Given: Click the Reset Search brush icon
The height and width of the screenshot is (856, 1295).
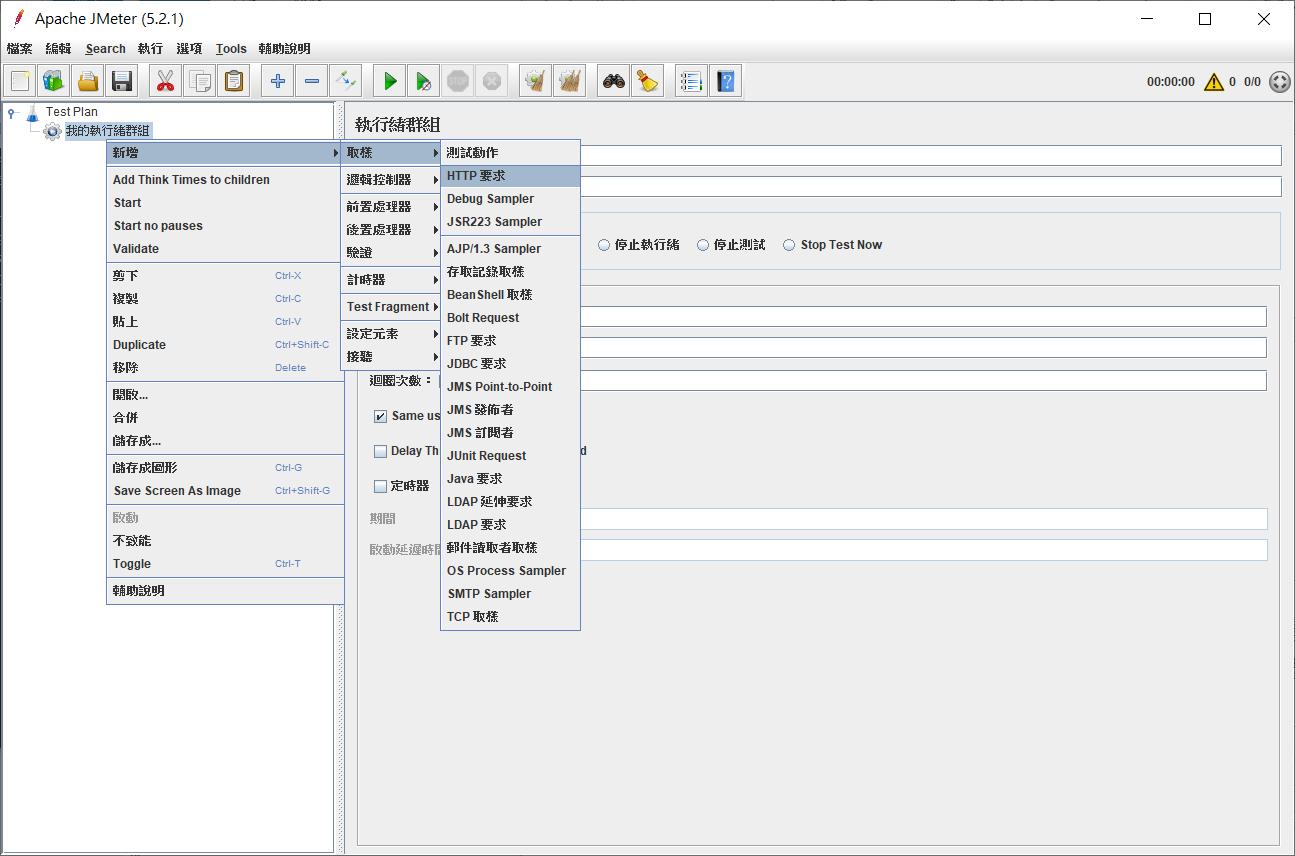Looking at the screenshot, I should (x=648, y=81).
